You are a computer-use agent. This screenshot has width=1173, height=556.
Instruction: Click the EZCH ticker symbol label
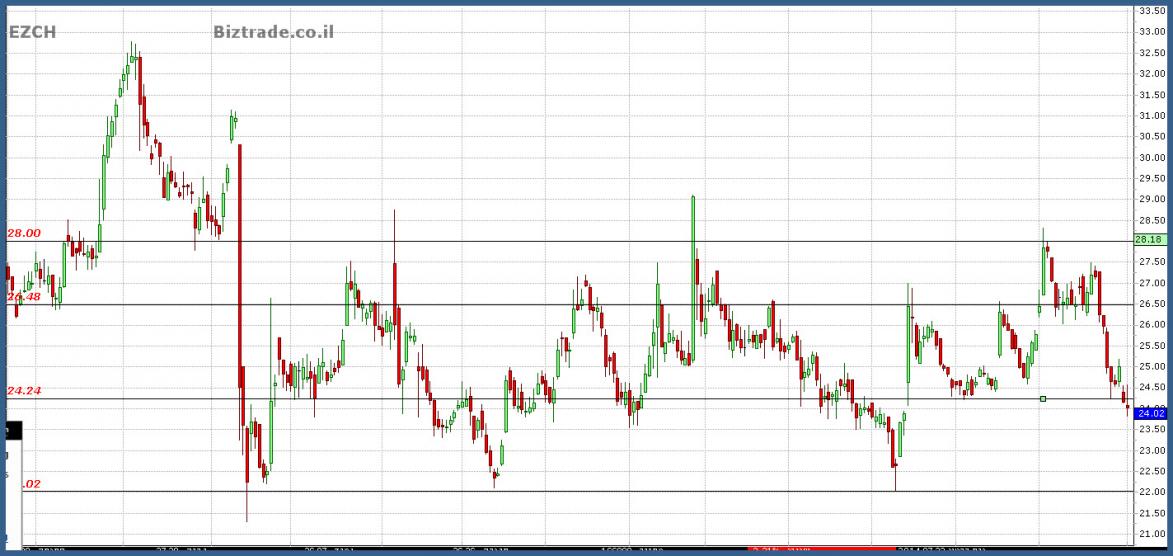pos(32,32)
